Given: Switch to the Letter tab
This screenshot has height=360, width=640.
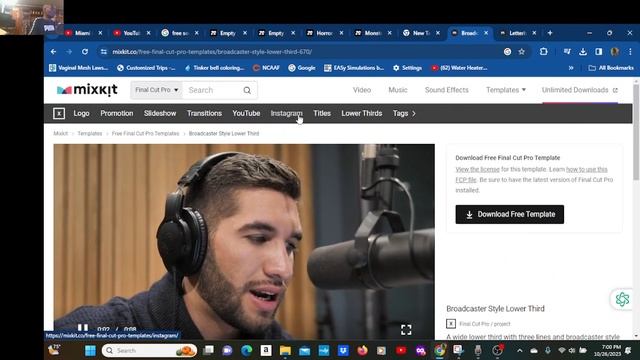Looking at the screenshot, I should [517, 33].
